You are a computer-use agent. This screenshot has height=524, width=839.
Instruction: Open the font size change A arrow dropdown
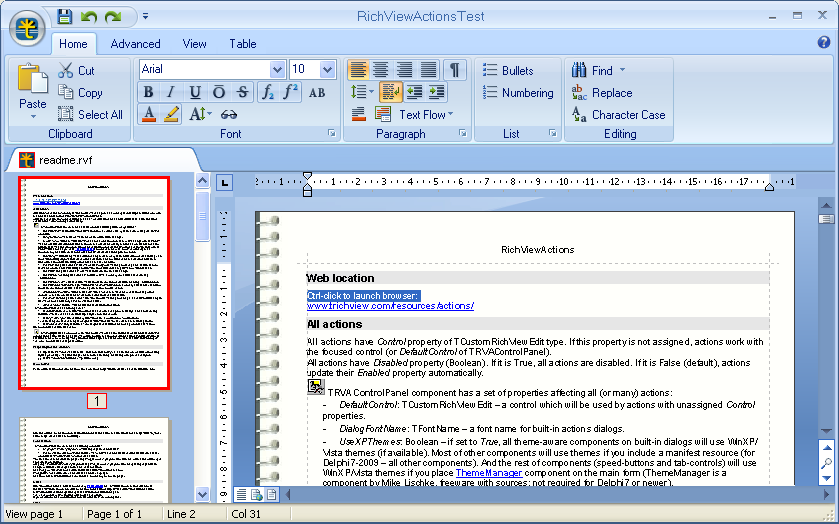[x=200, y=114]
